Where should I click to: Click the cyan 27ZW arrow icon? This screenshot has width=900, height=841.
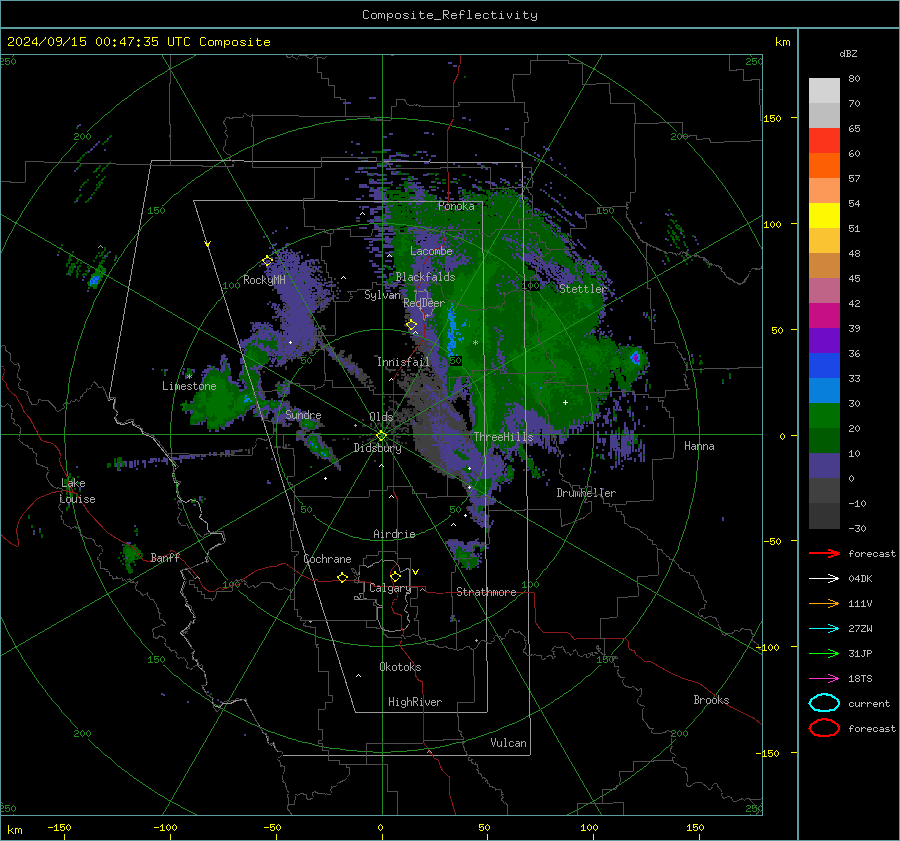click(824, 628)
